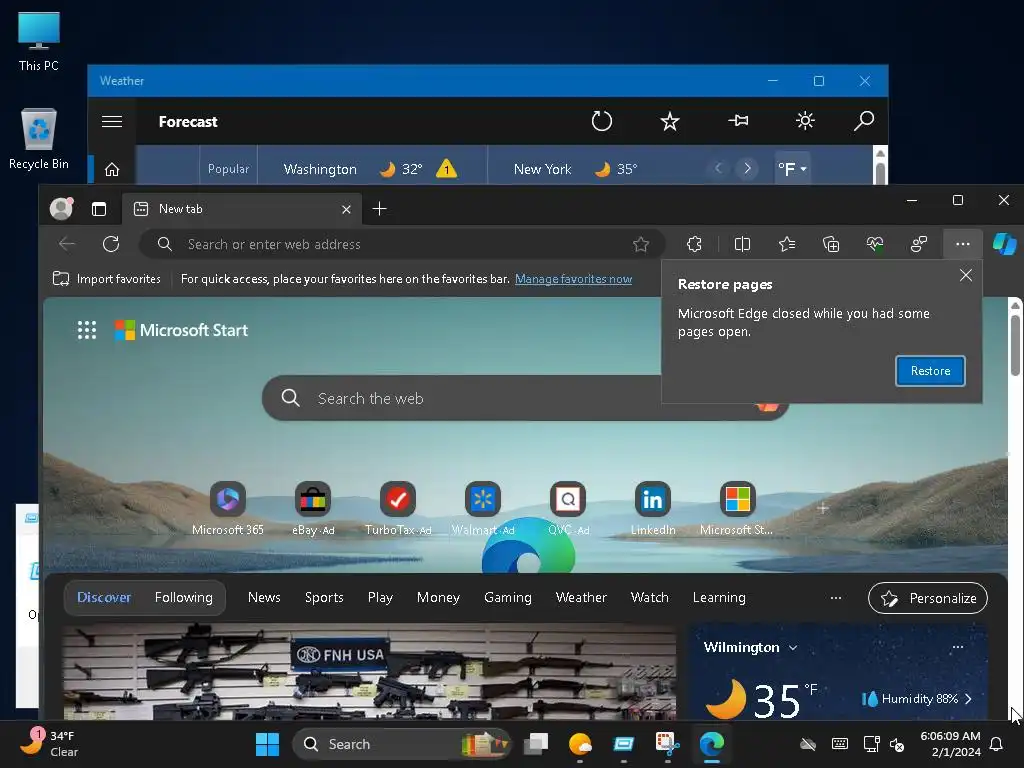This screenshot has width=1024, height=768.
Task: Open the News category
Action: coord(264,598)
